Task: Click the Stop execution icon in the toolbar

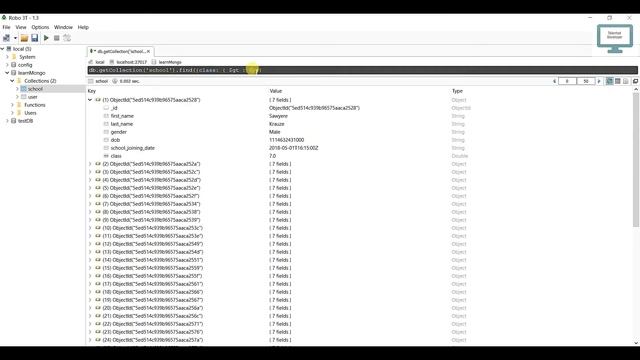Action: pyautogui.click(x=57, y=38)
